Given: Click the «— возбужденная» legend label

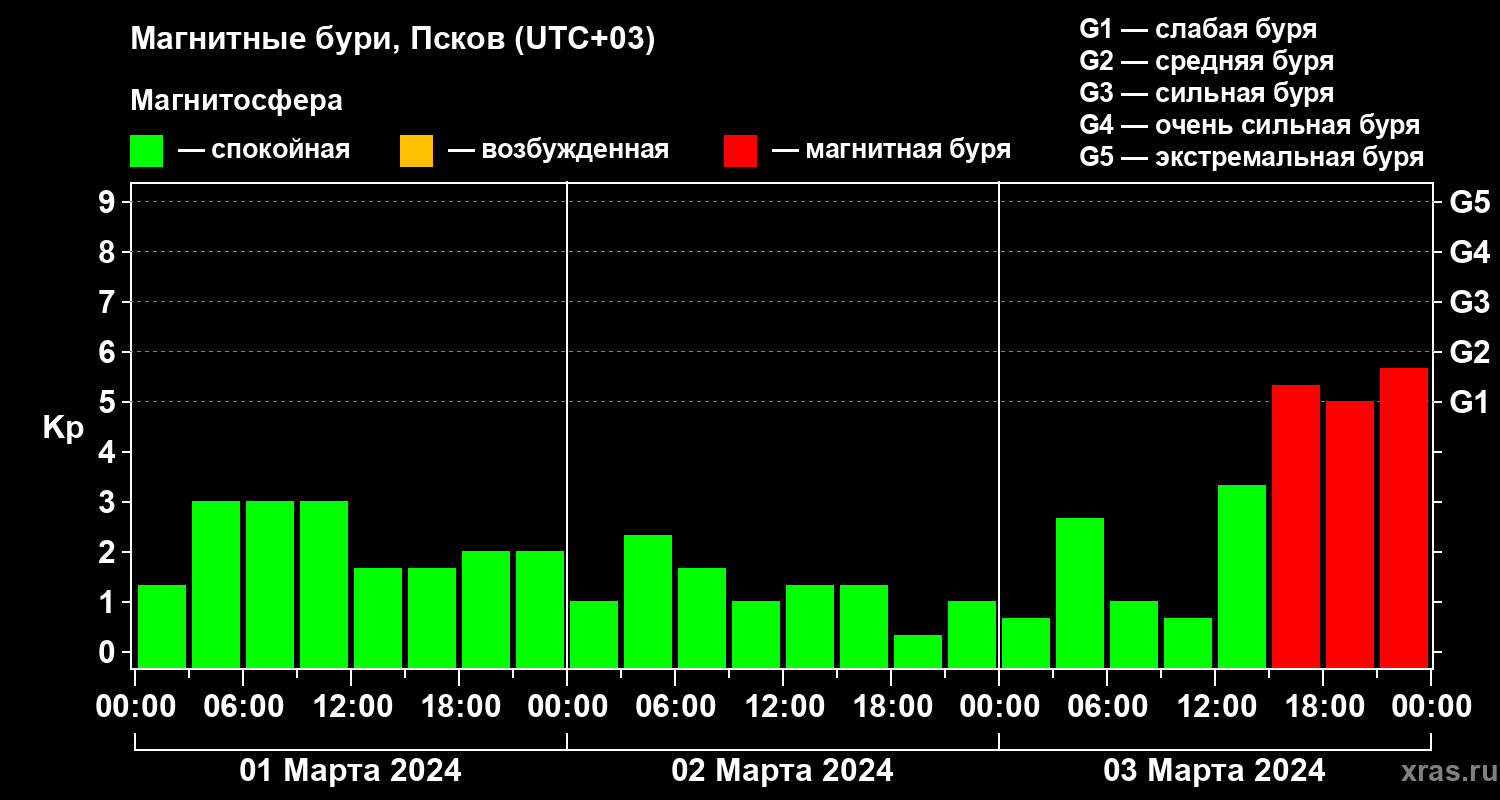Looking at the screenshot, I should pyautogui.click(x=558, y=150).
